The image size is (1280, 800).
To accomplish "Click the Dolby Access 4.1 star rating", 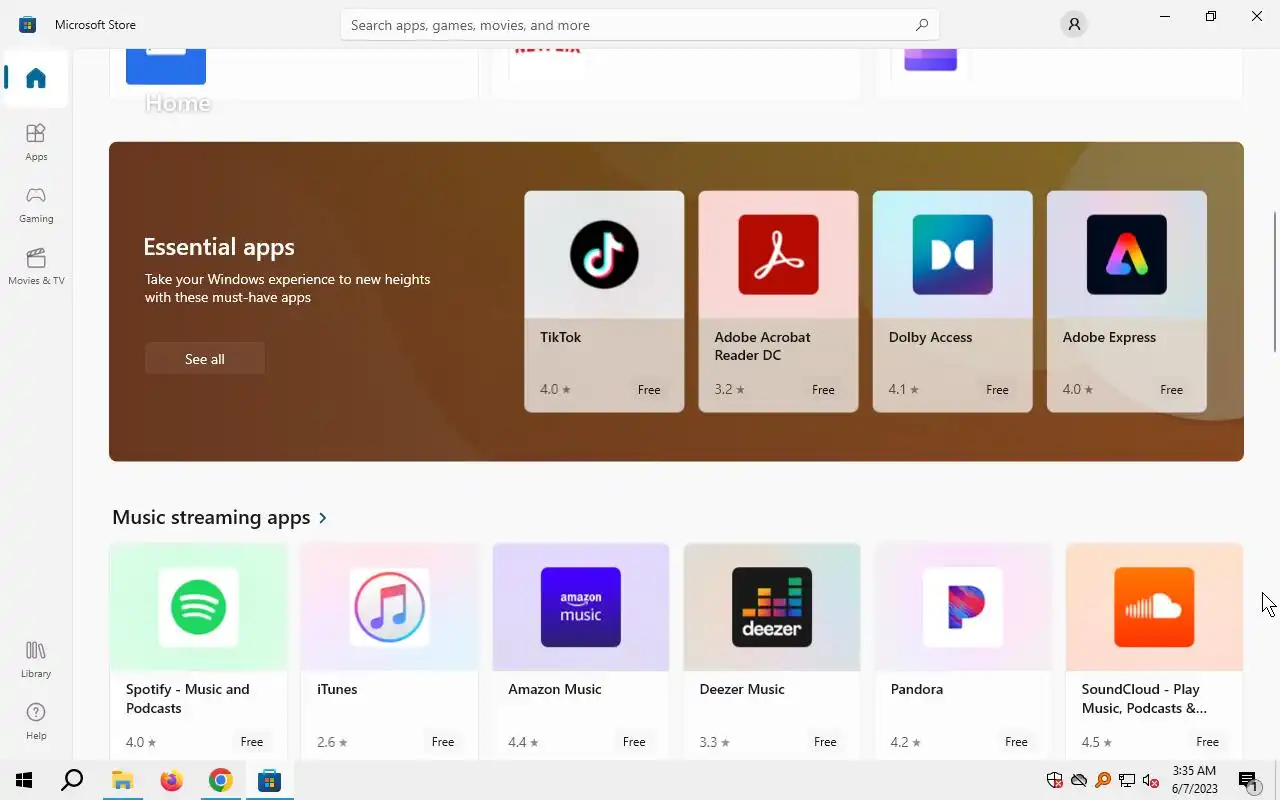I will pyautogui.click(x=904, y=390).
